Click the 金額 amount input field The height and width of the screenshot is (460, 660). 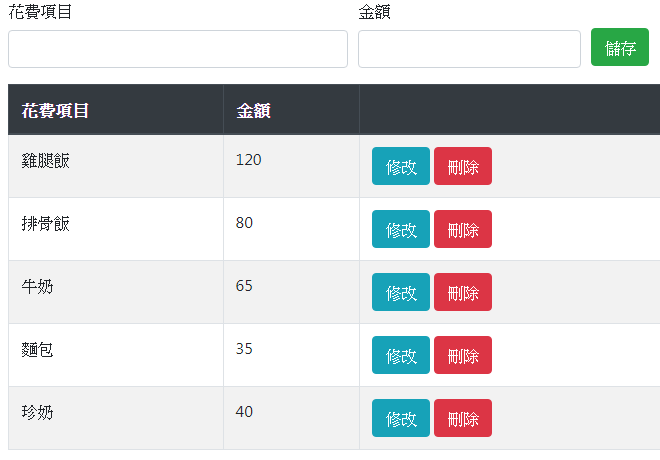pos(469,49)
